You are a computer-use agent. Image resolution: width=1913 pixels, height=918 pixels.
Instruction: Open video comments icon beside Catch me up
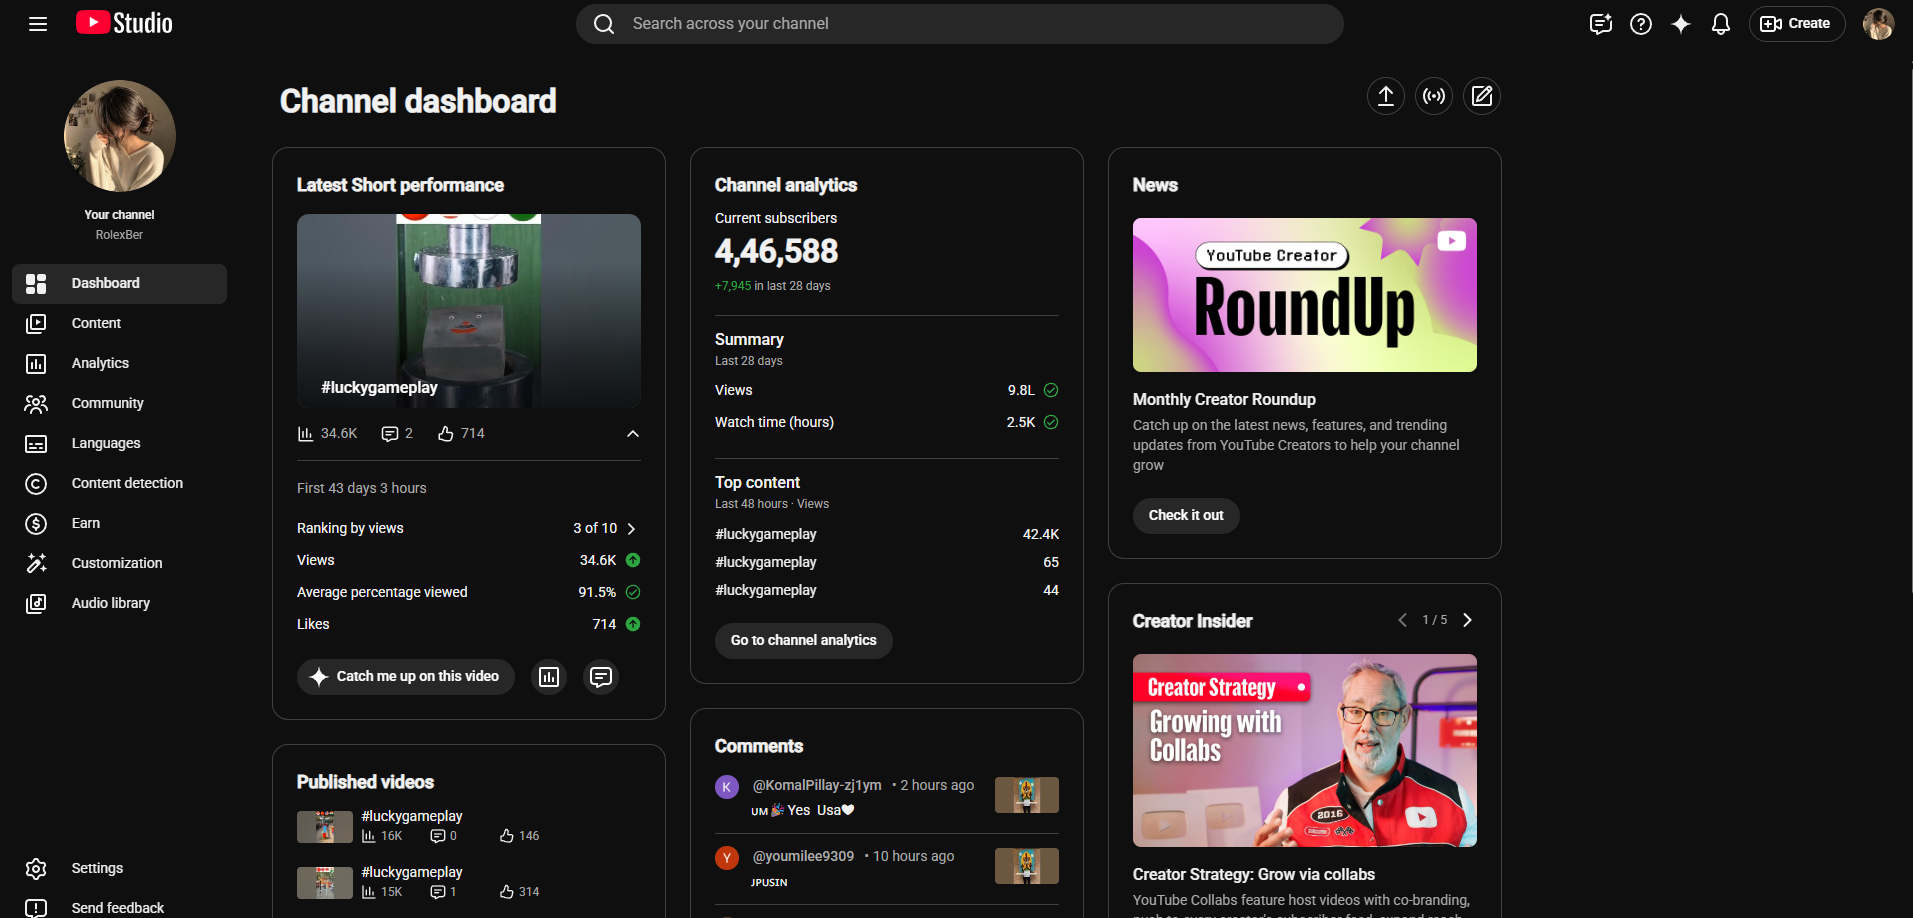pos(601,677)
